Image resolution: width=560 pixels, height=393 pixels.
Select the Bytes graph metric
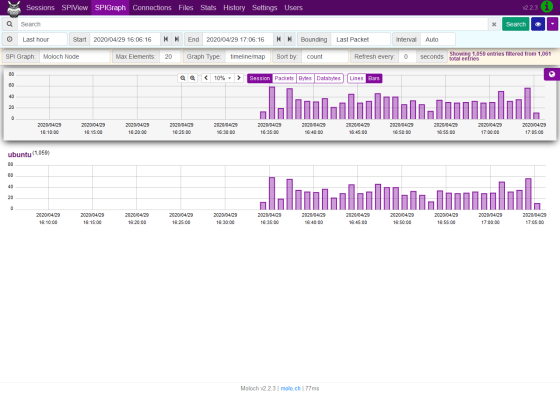[305, 78]
